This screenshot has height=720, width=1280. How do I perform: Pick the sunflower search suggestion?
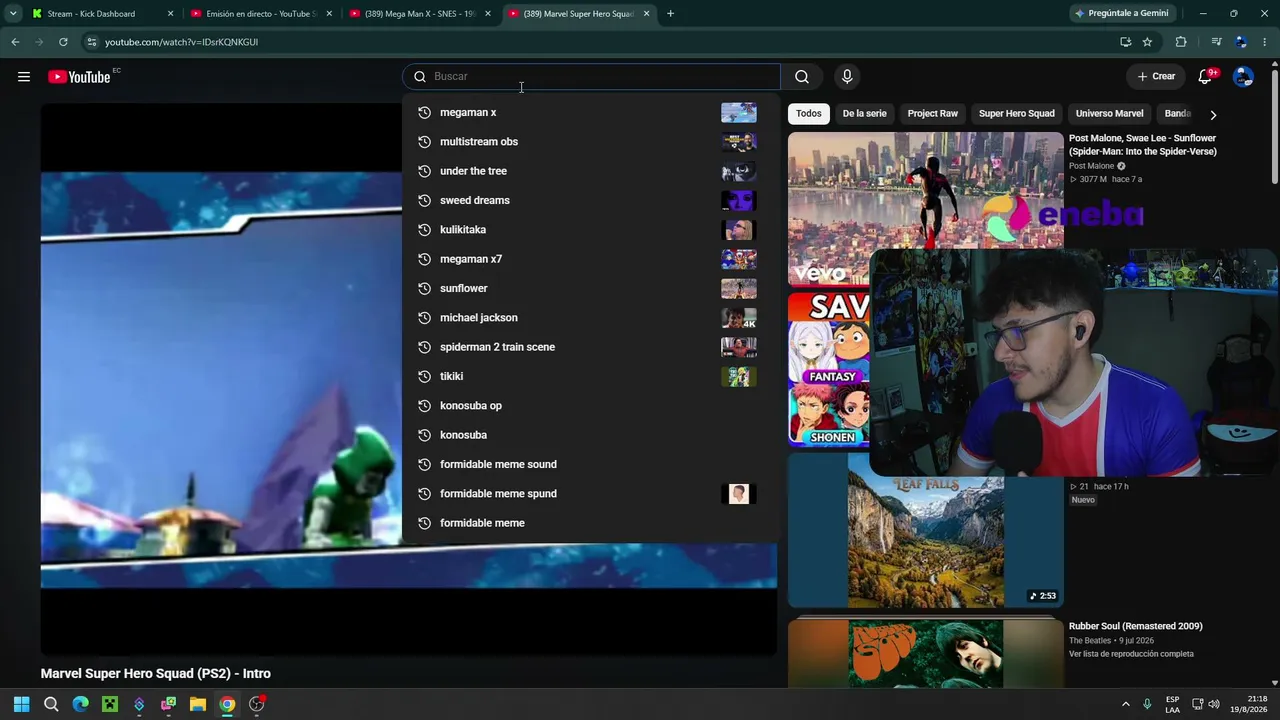590,289
